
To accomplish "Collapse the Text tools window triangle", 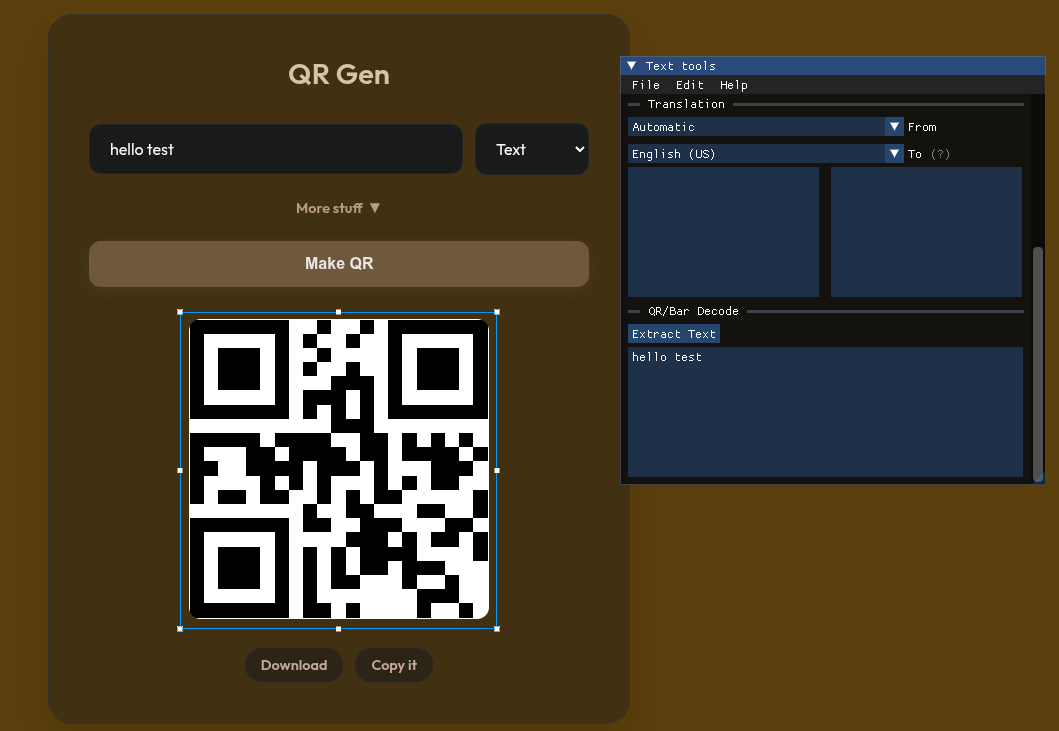I will 631,66.
